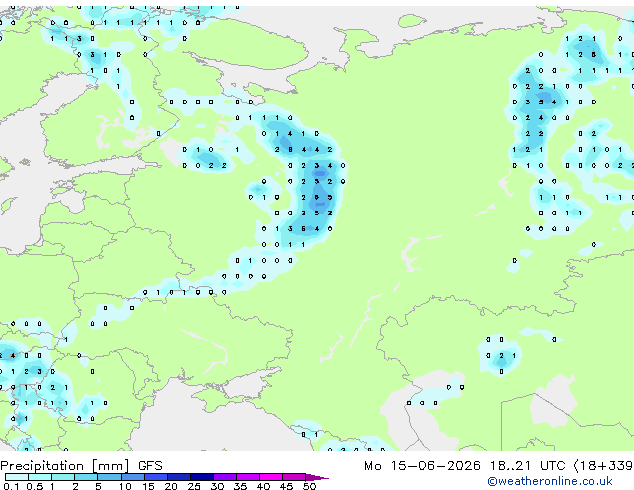
Task: Click the legend label '10'
Action: [125, 486]
